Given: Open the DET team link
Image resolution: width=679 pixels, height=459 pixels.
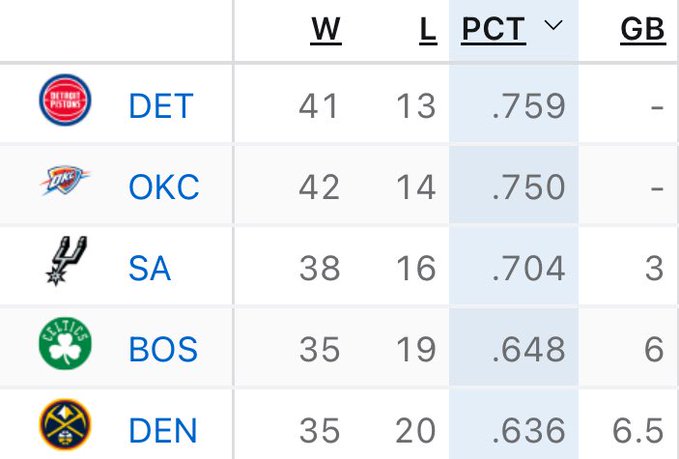Looking at the screenshot, I should [x=160, y=105].
